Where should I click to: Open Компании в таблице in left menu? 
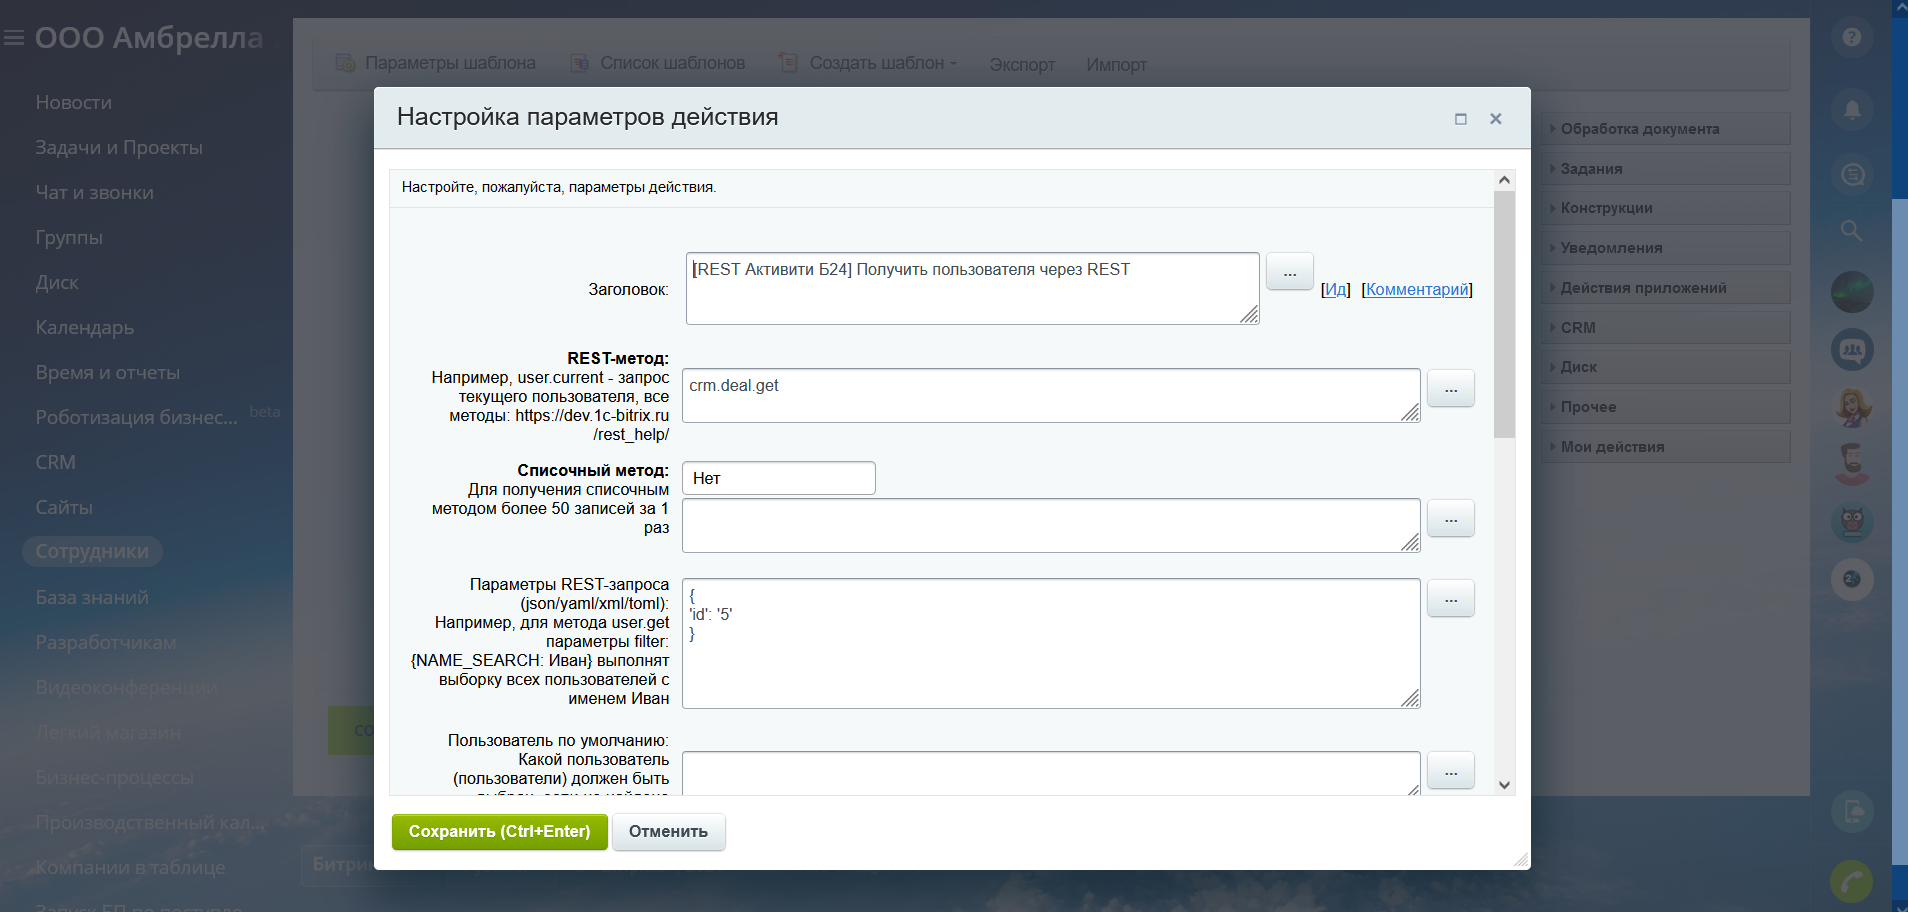coord(130,868)
